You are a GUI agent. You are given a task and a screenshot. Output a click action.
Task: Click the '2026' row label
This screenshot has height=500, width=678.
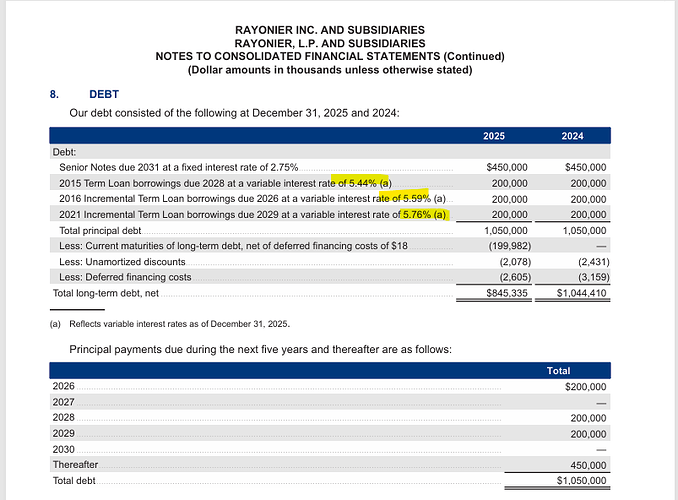[64, 386]
